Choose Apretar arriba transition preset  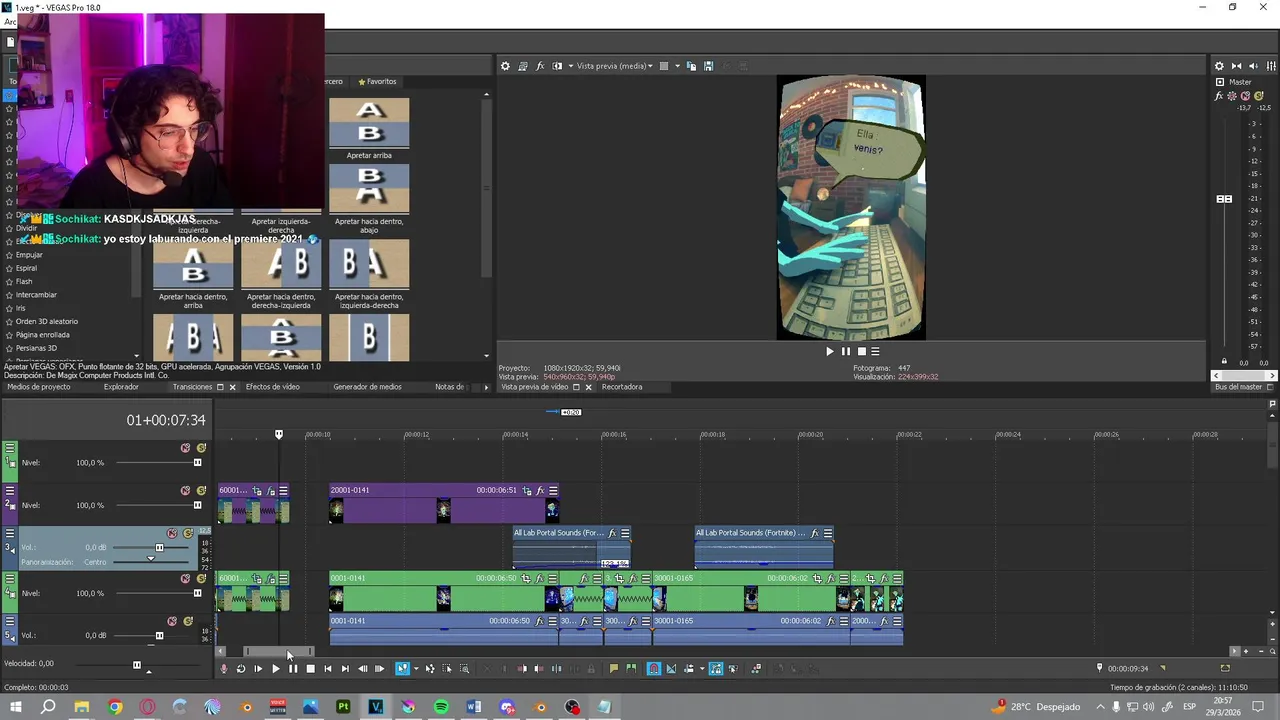[x=369, y=129]
